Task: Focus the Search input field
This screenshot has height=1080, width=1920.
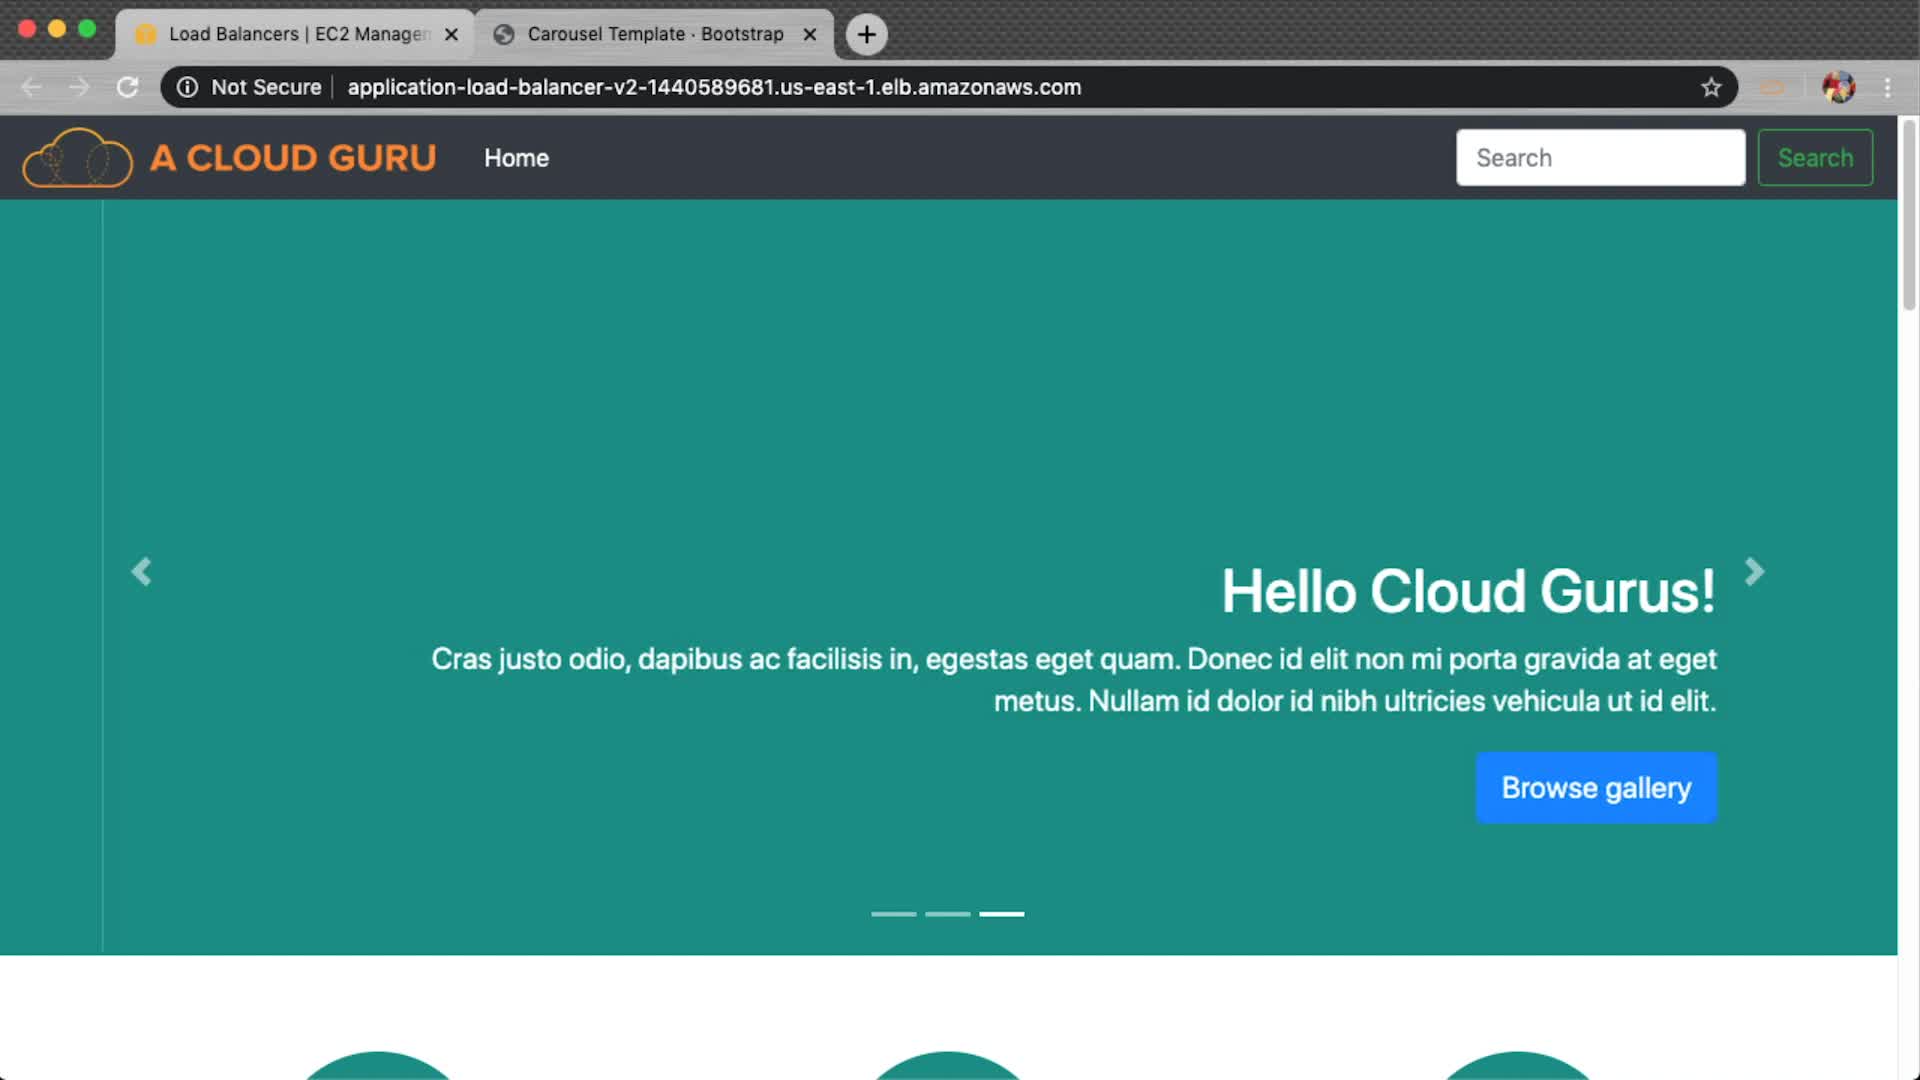Action: point(1600,158)
